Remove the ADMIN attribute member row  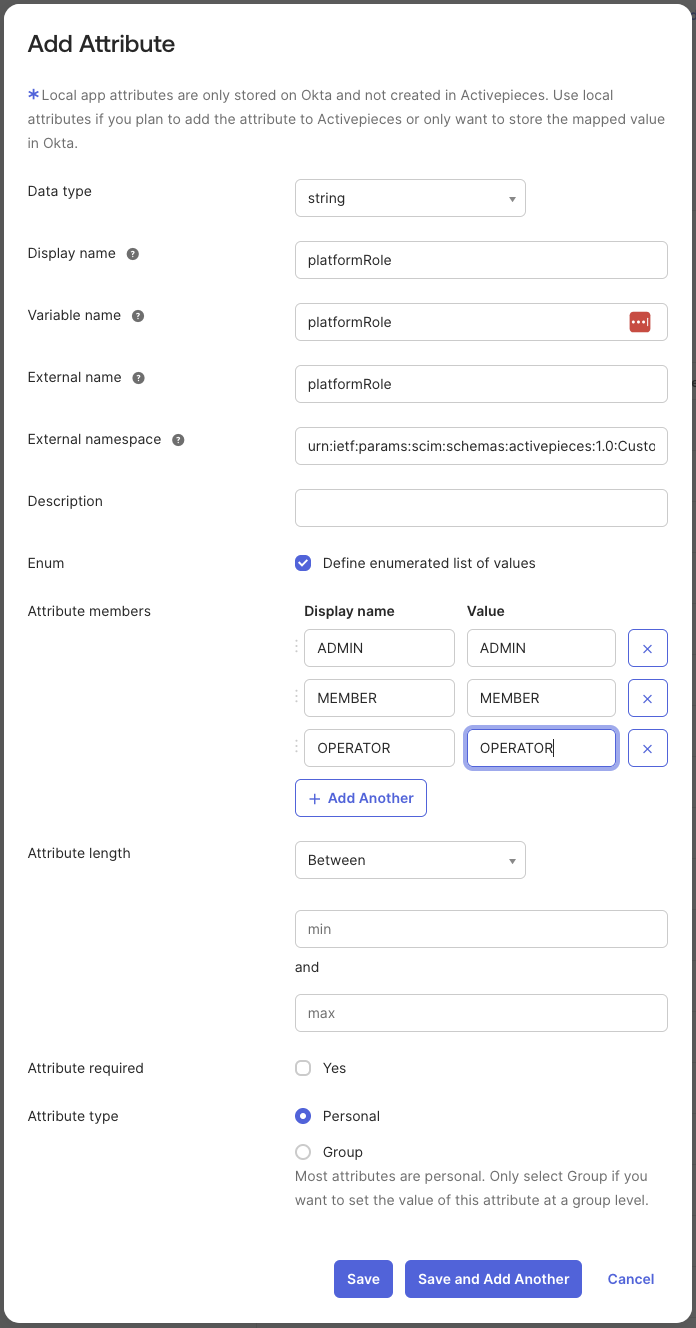[x=647, y=647]
